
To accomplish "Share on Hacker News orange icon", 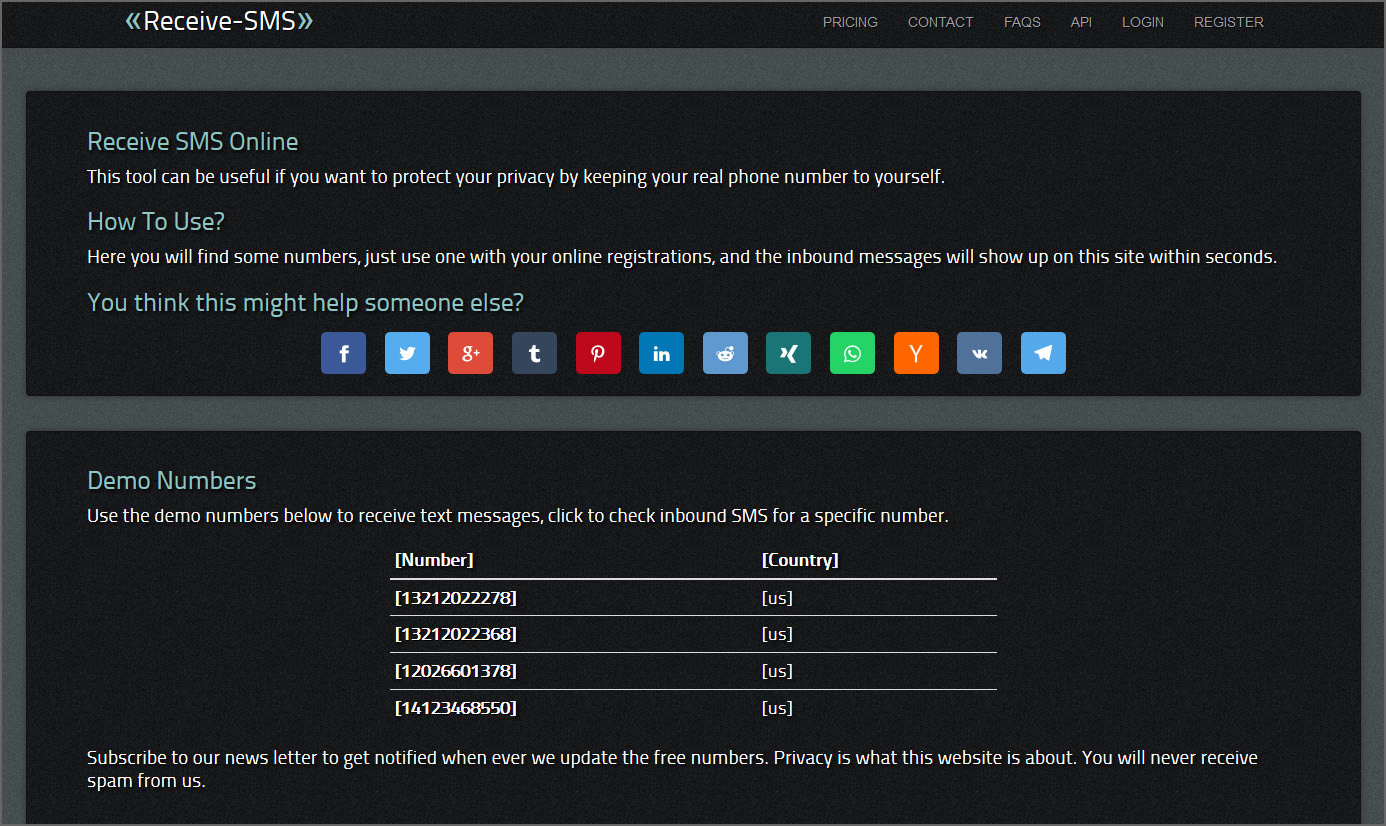I will [x=916, y=354].
